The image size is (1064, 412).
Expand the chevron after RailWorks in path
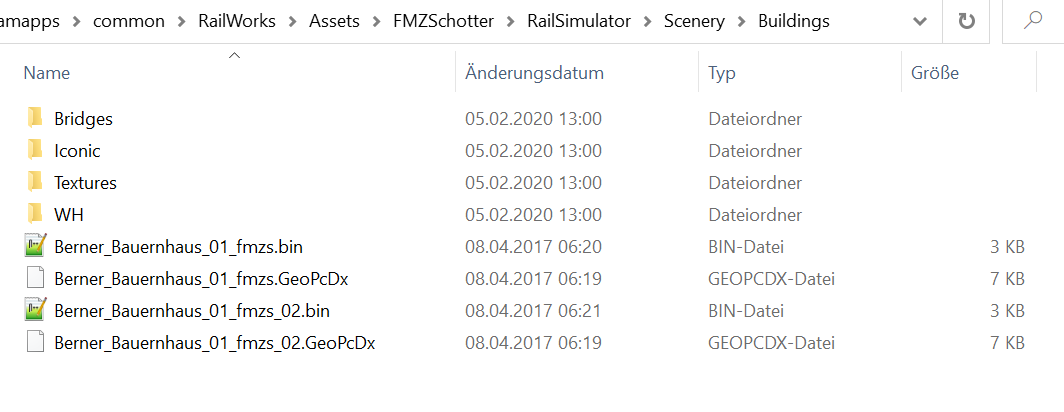[x=291, y=21]
